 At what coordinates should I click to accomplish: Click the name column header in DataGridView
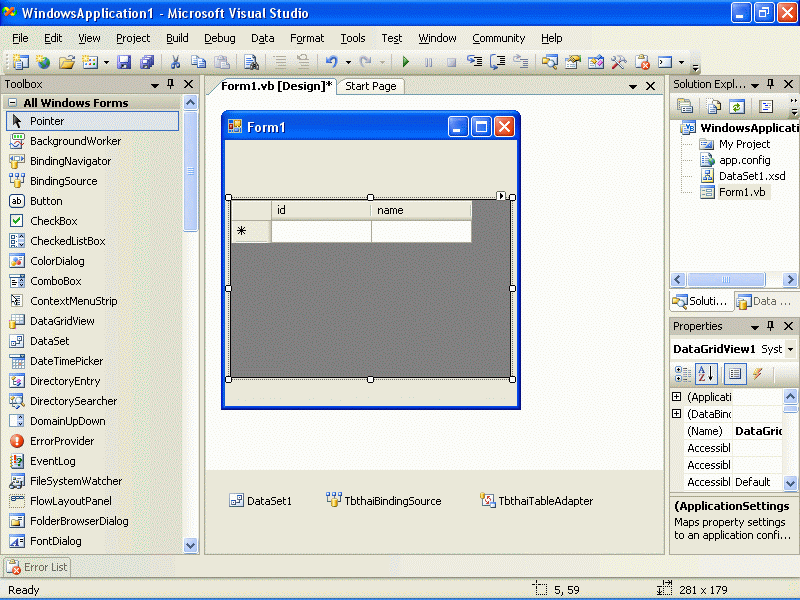pos(421,210)
